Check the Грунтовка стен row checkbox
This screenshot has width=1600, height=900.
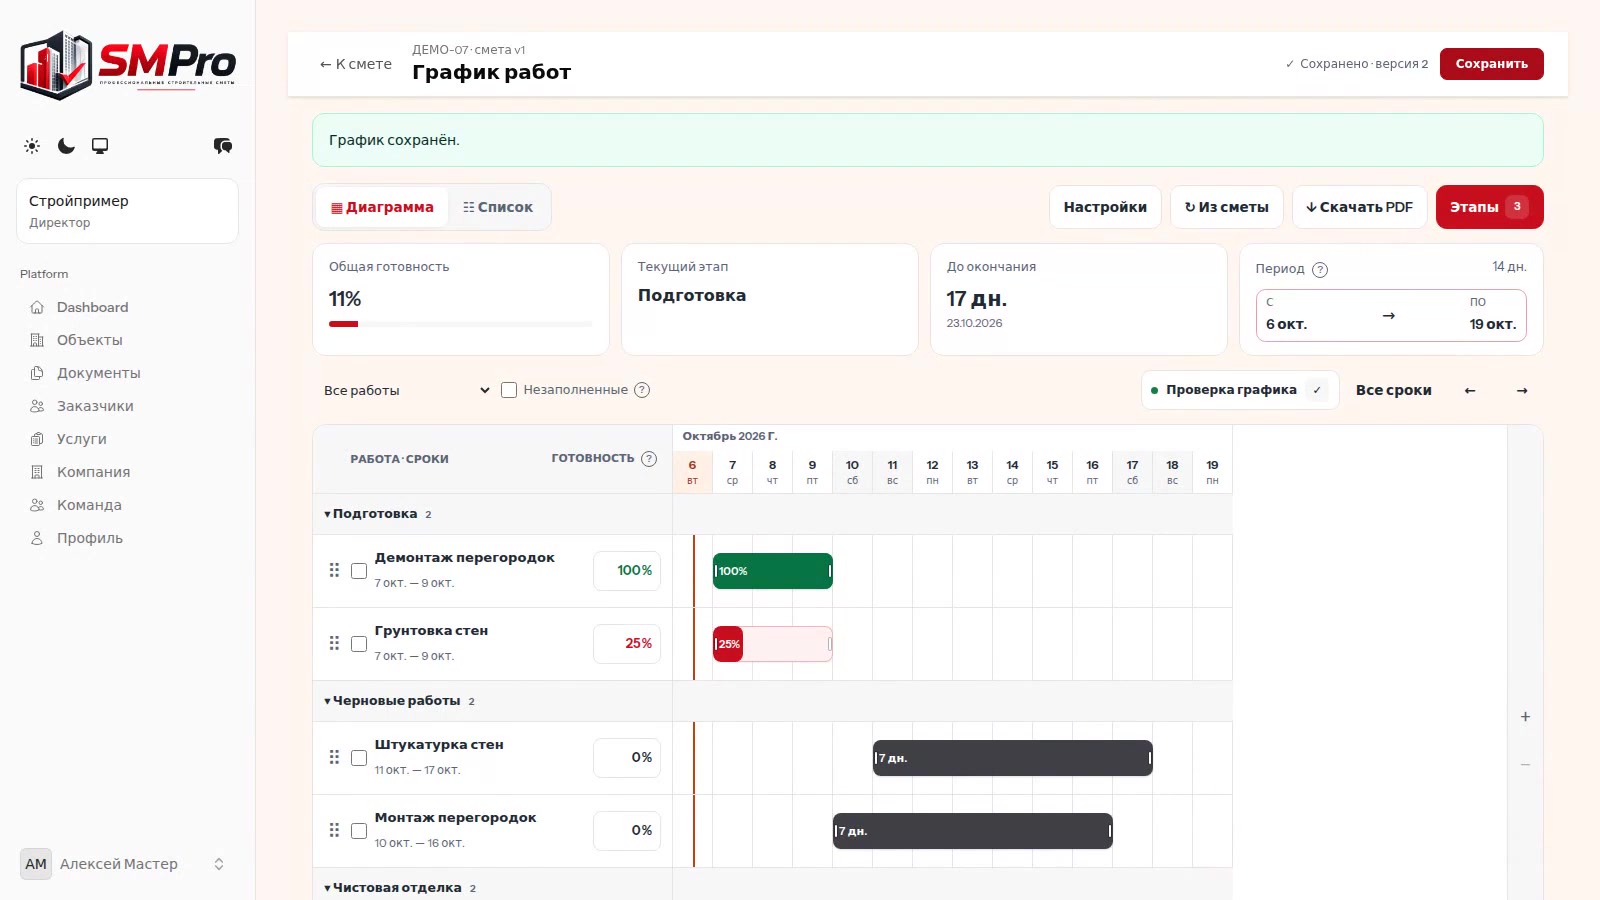(x=359, y=644)
